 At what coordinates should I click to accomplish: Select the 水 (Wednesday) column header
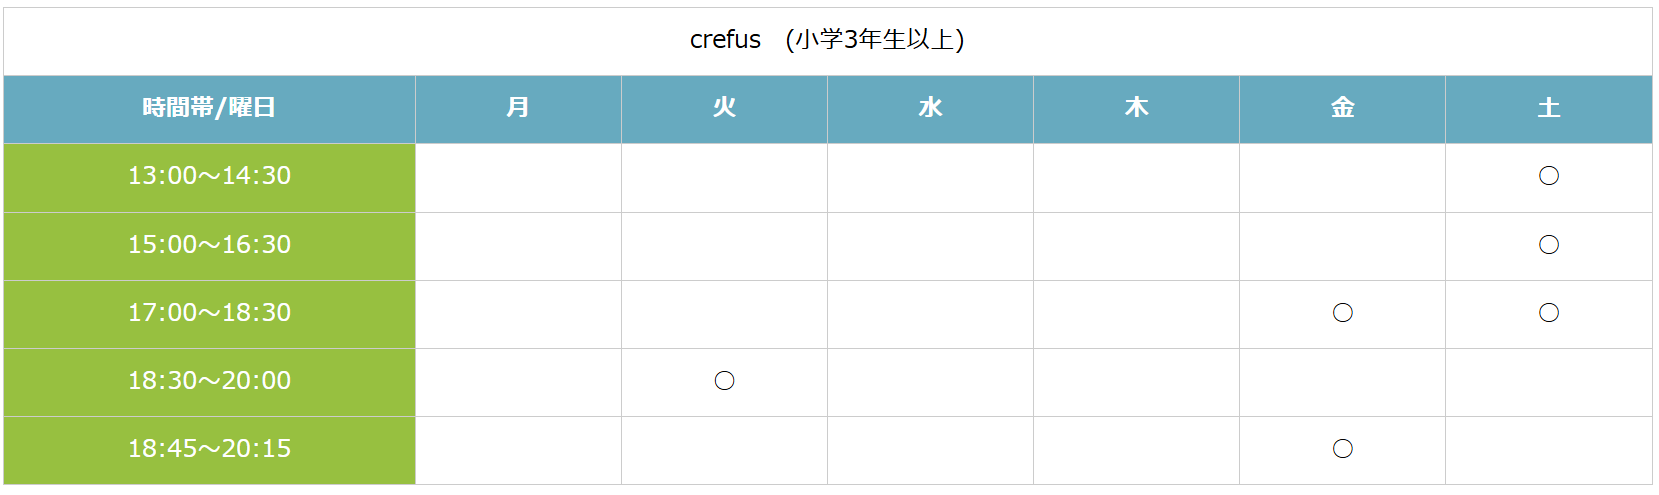930,109
